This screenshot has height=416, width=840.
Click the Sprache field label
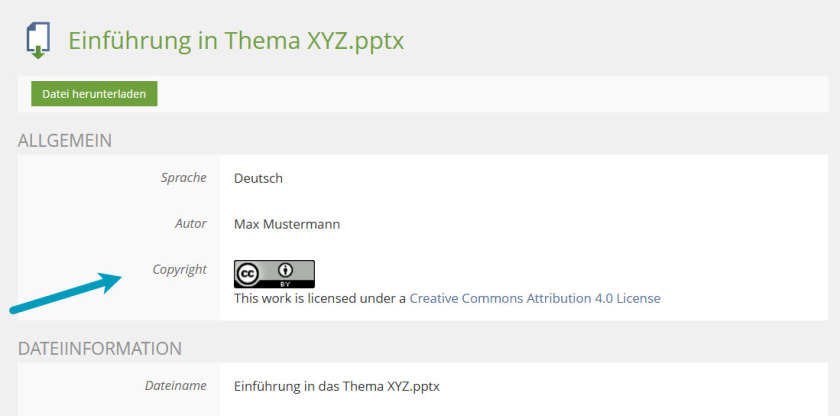183,178
